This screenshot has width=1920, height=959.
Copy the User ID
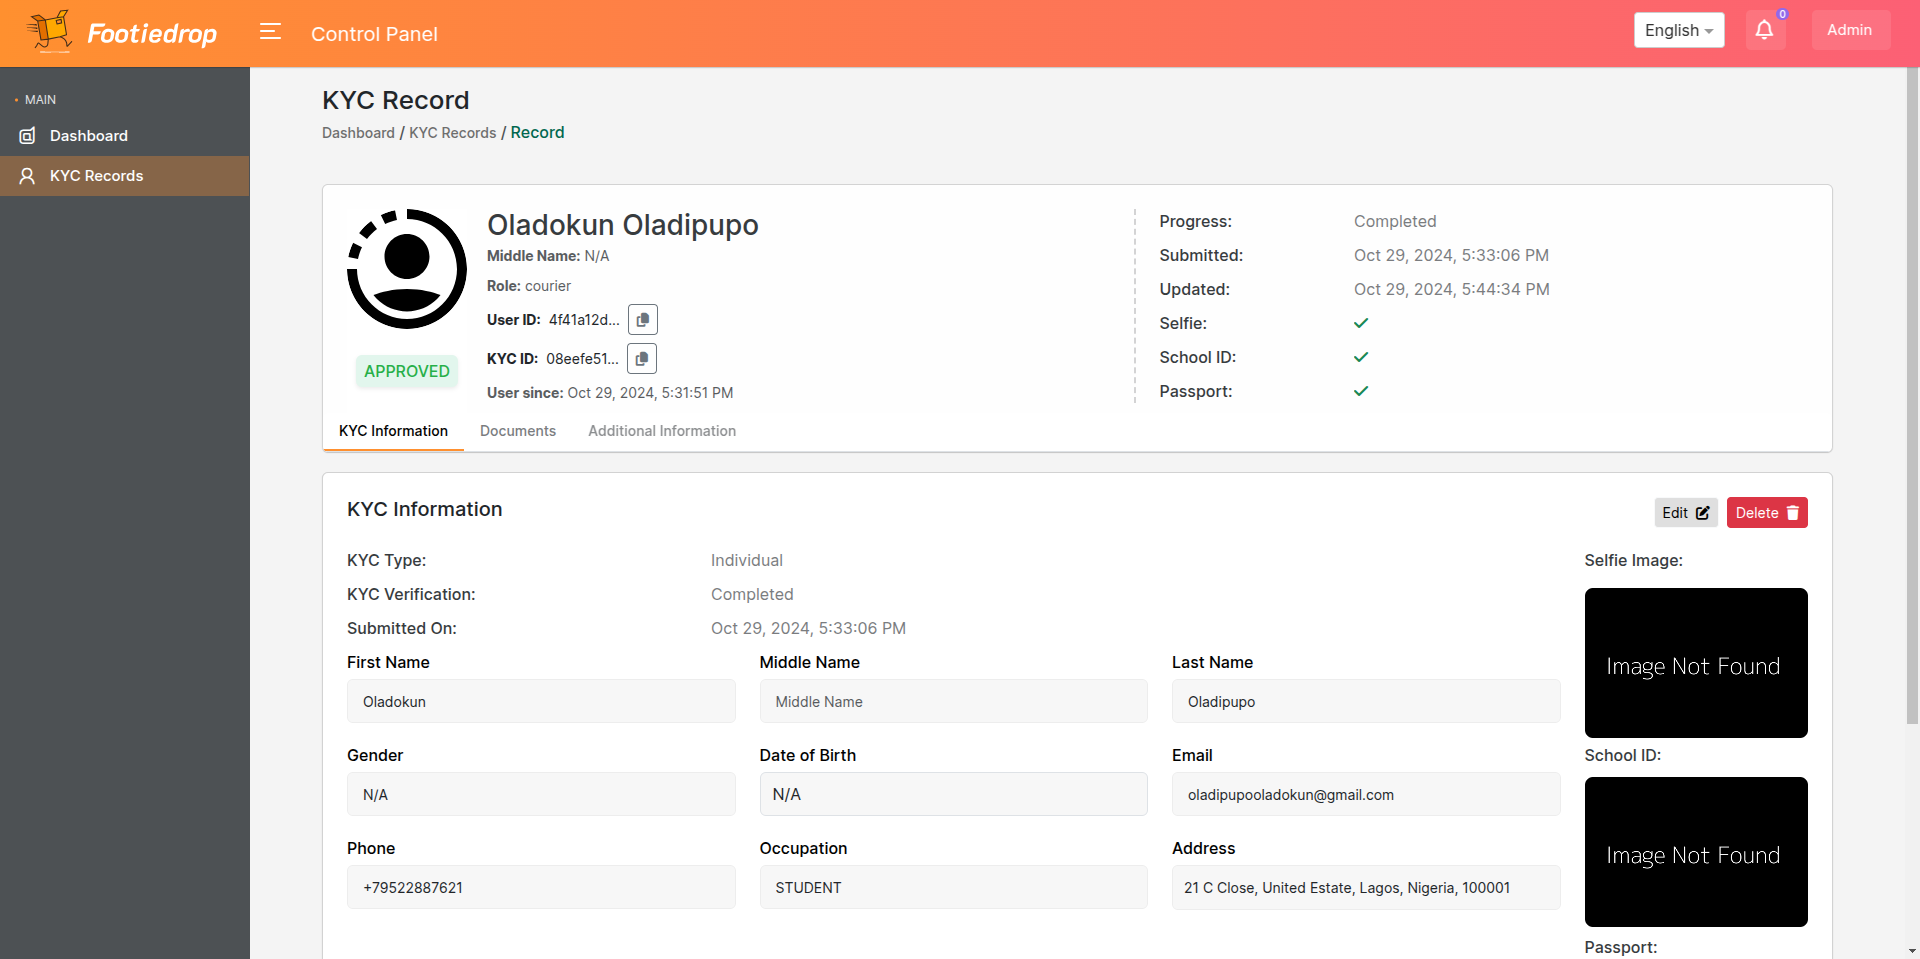(x=643, y=320)
